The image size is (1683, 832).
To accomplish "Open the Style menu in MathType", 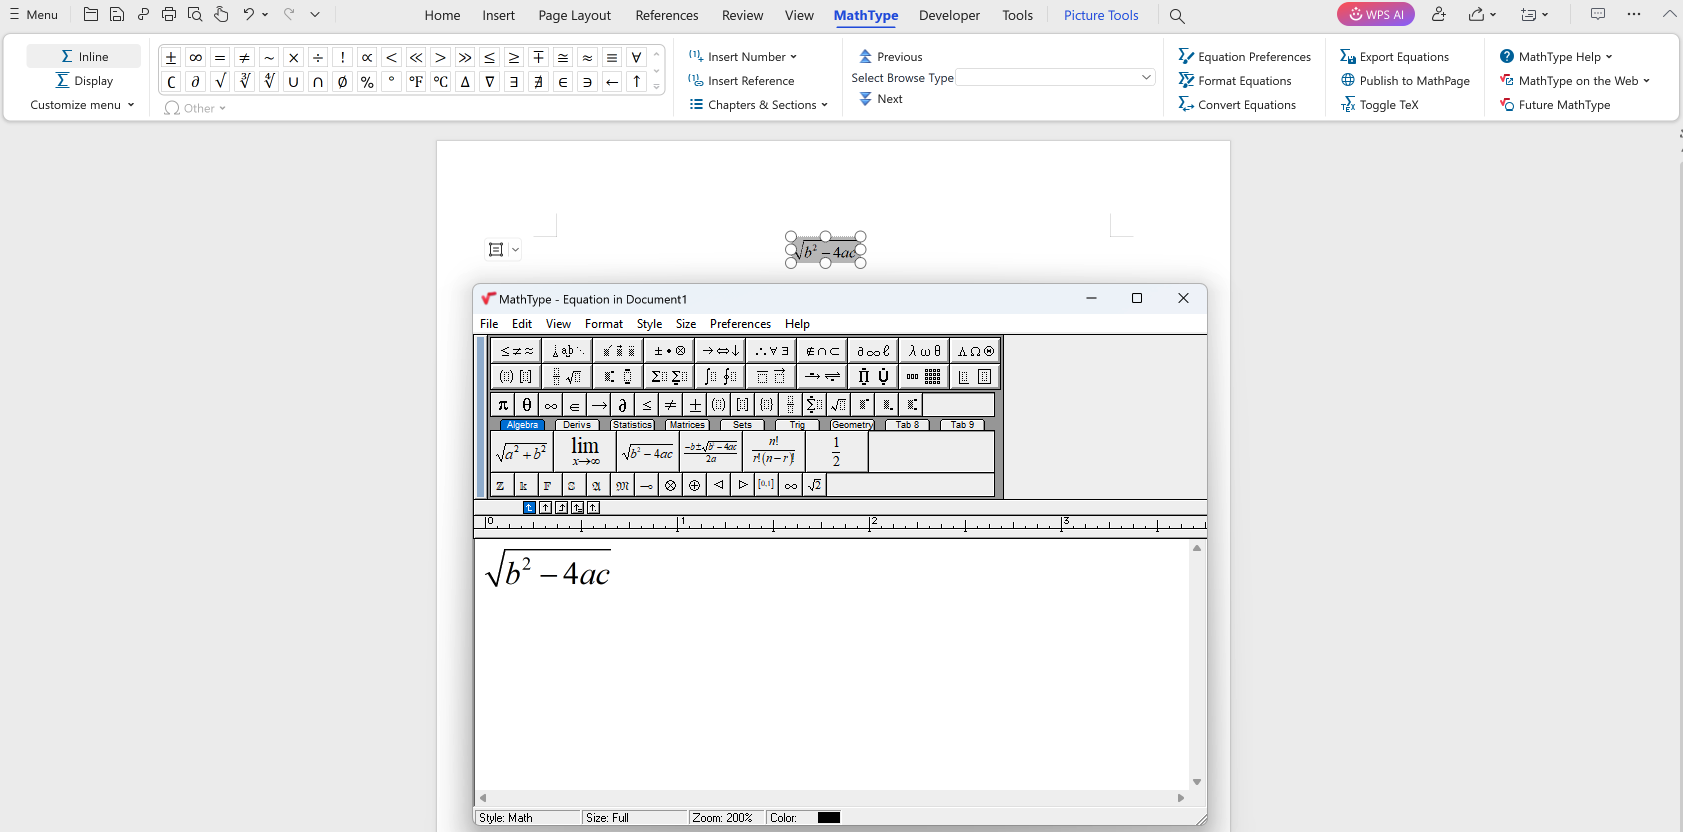I will pos(649,324).
